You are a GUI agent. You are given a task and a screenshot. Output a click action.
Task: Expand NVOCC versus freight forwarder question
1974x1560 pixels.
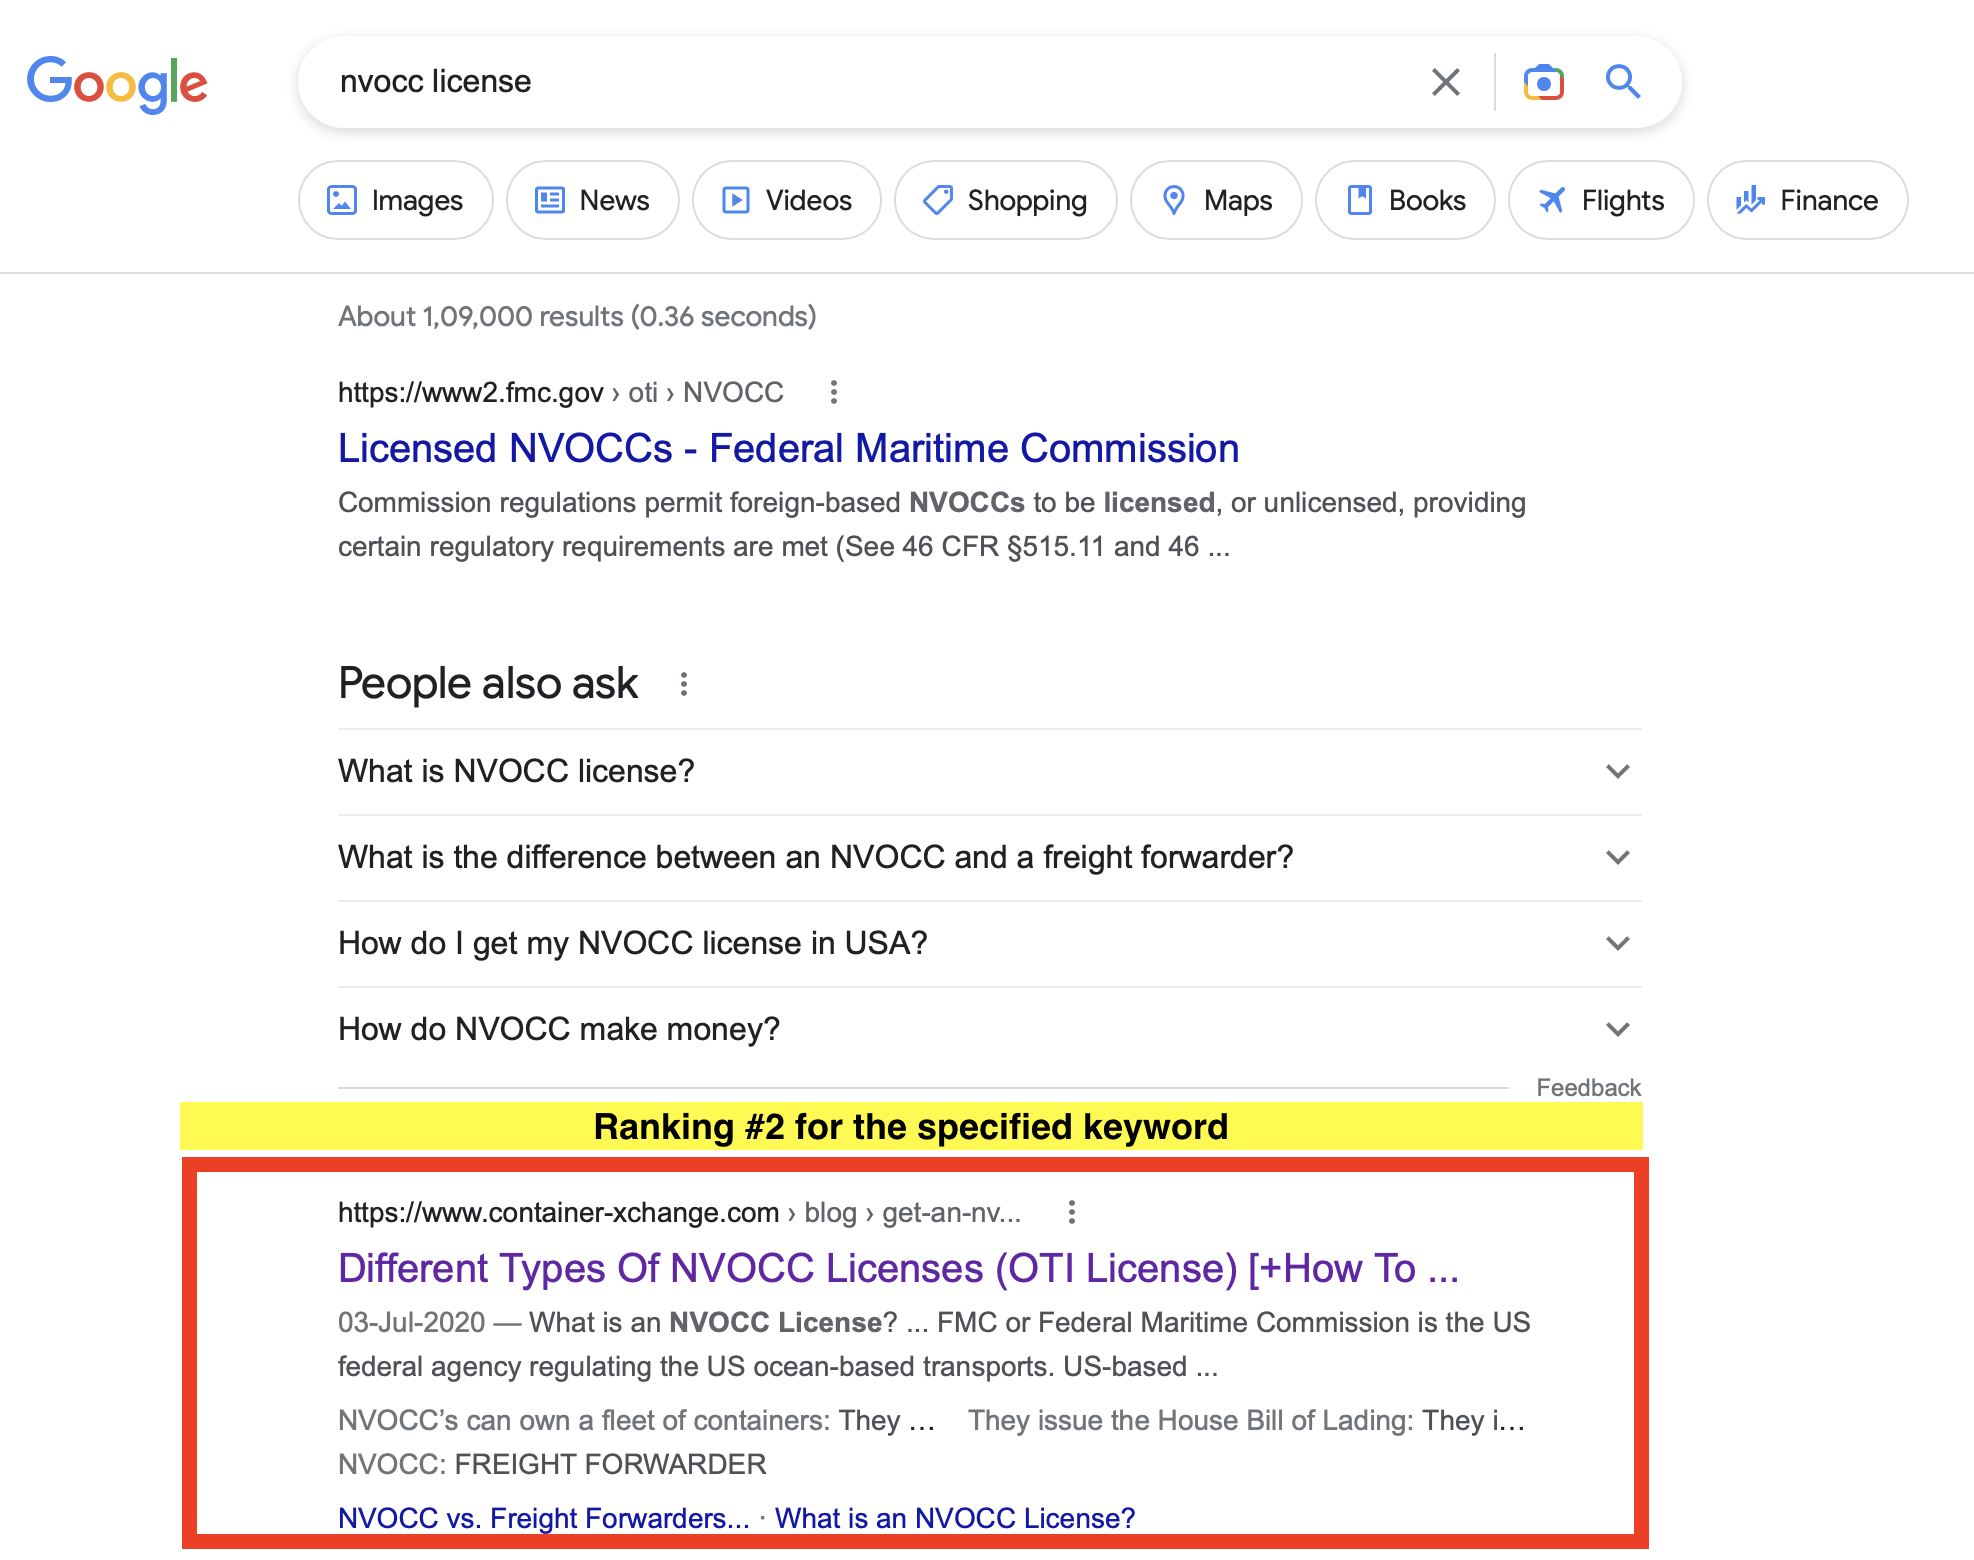(1617, 857)
